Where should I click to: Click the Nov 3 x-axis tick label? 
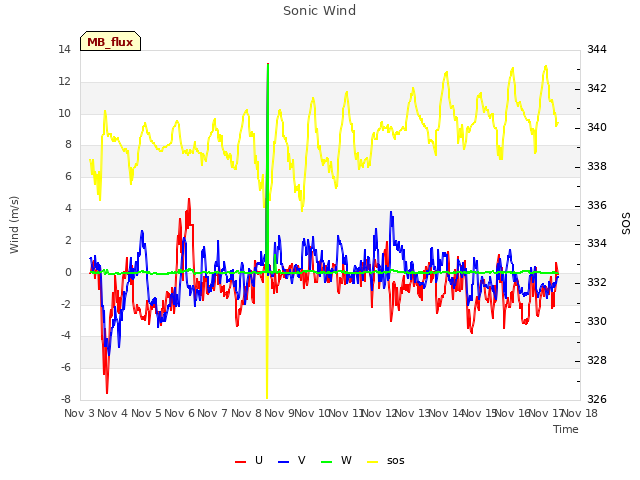(x=79, y=413)
